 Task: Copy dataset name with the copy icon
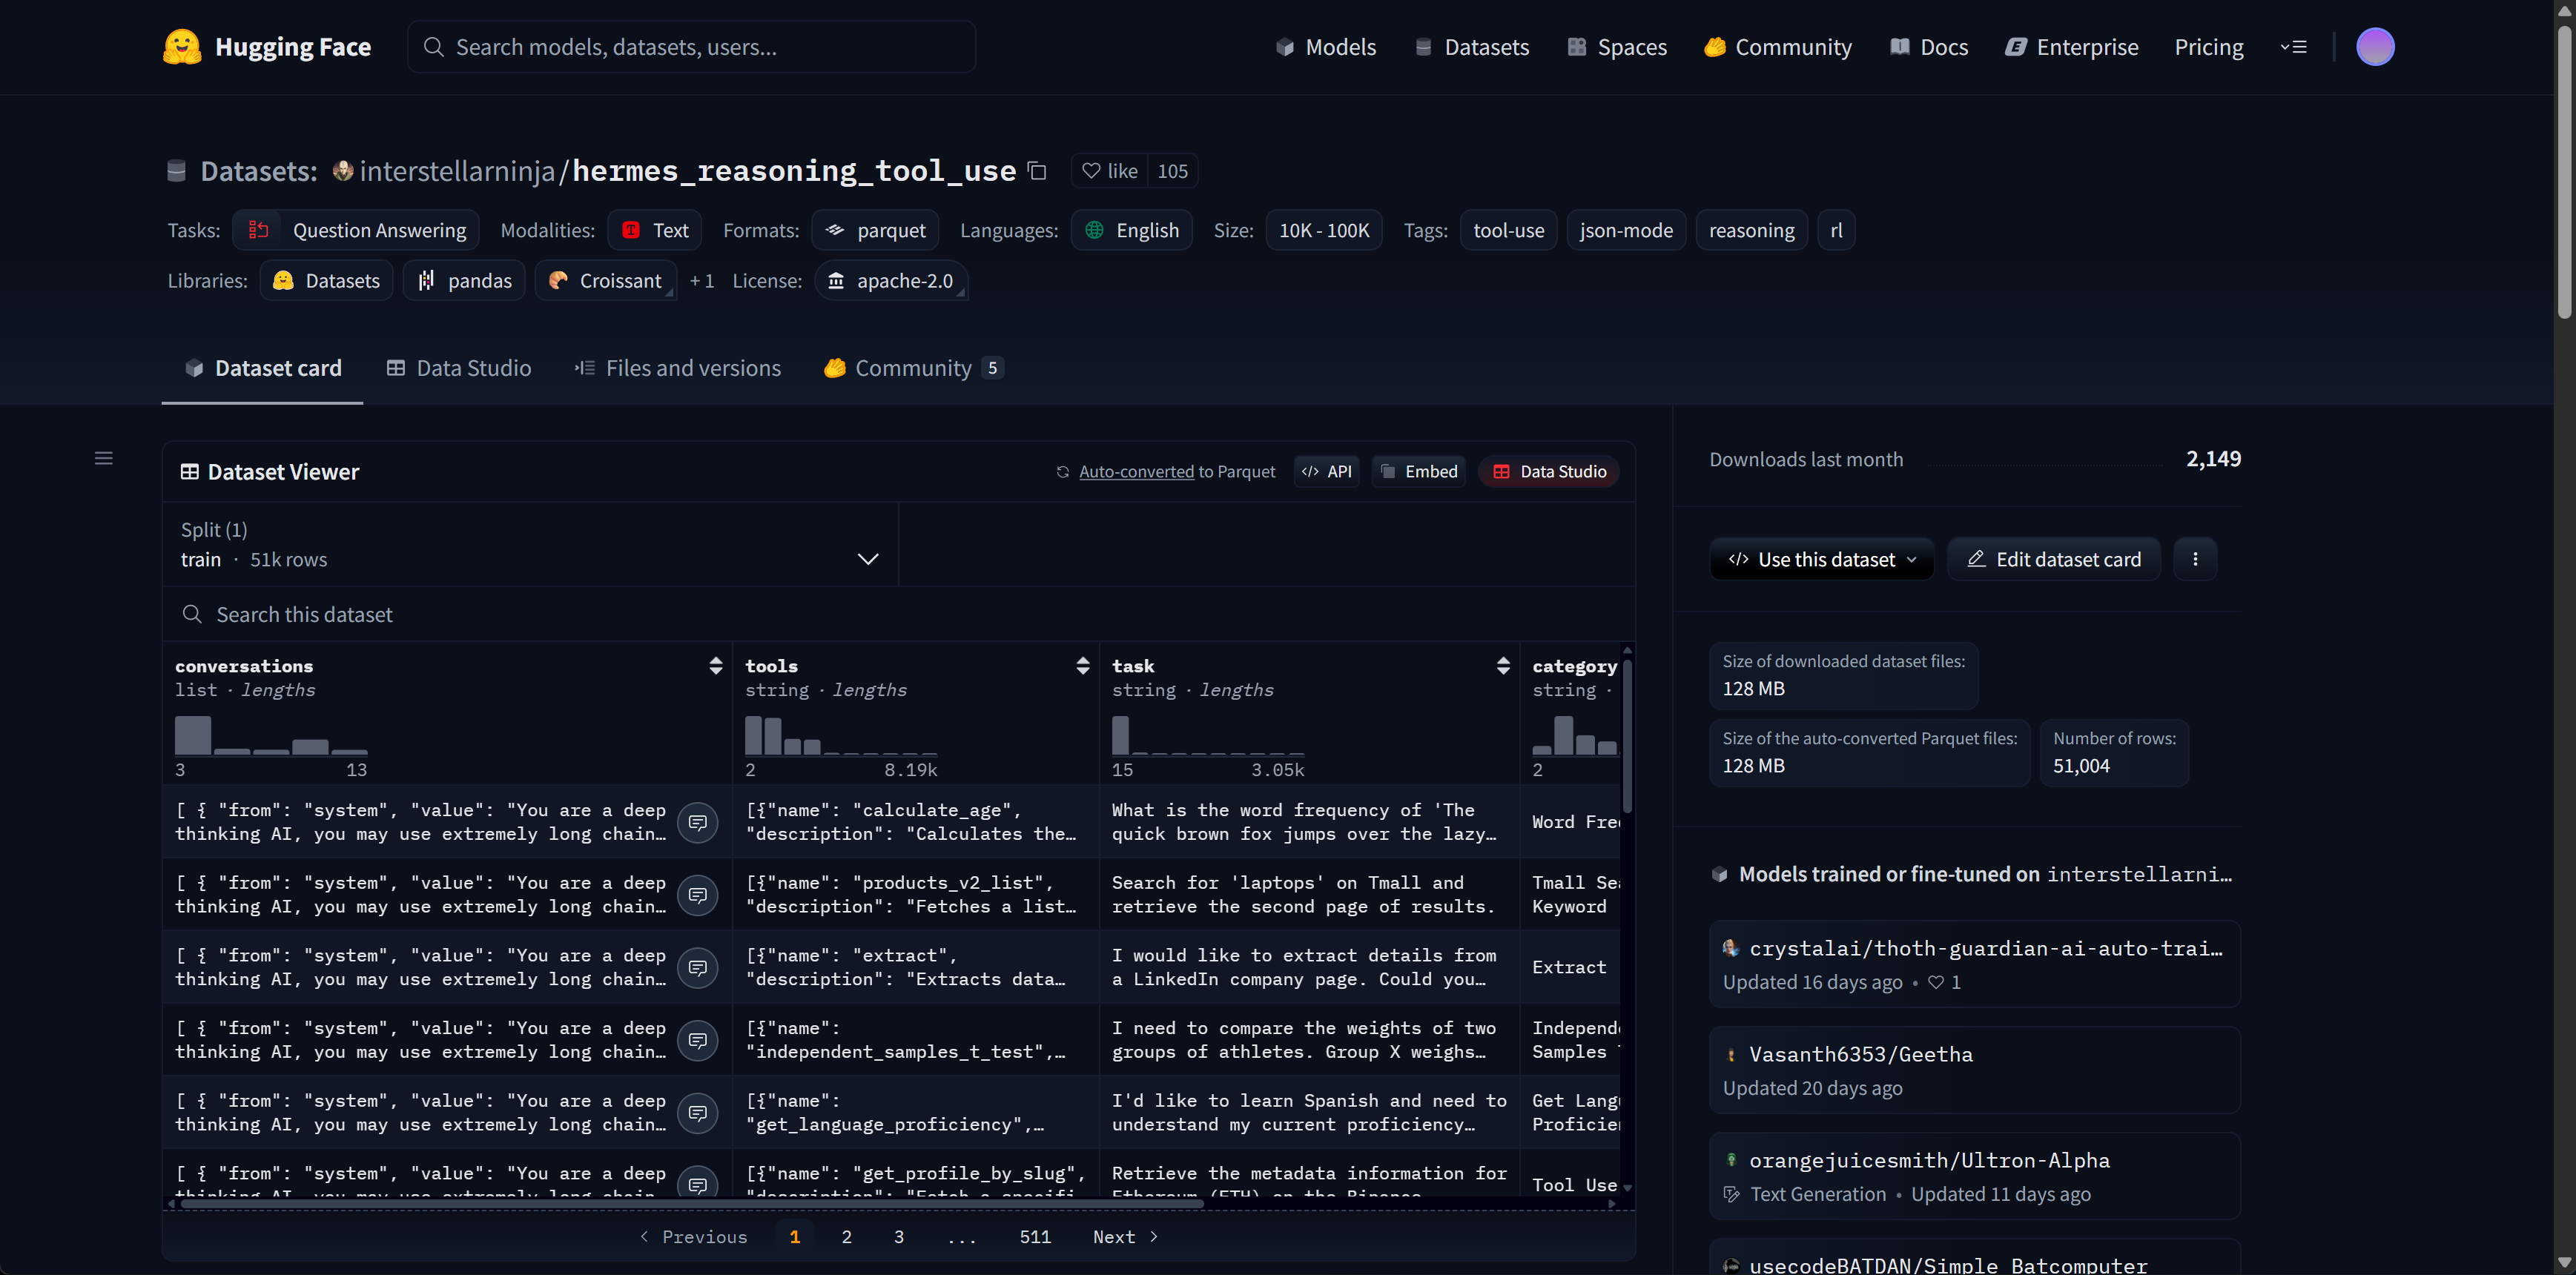click(x=1037, y=171)
